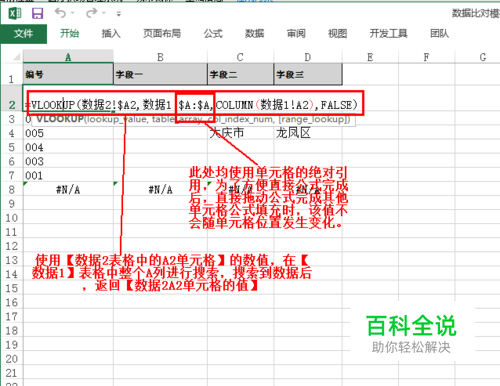Select row 12 header

tap(12, 246)
